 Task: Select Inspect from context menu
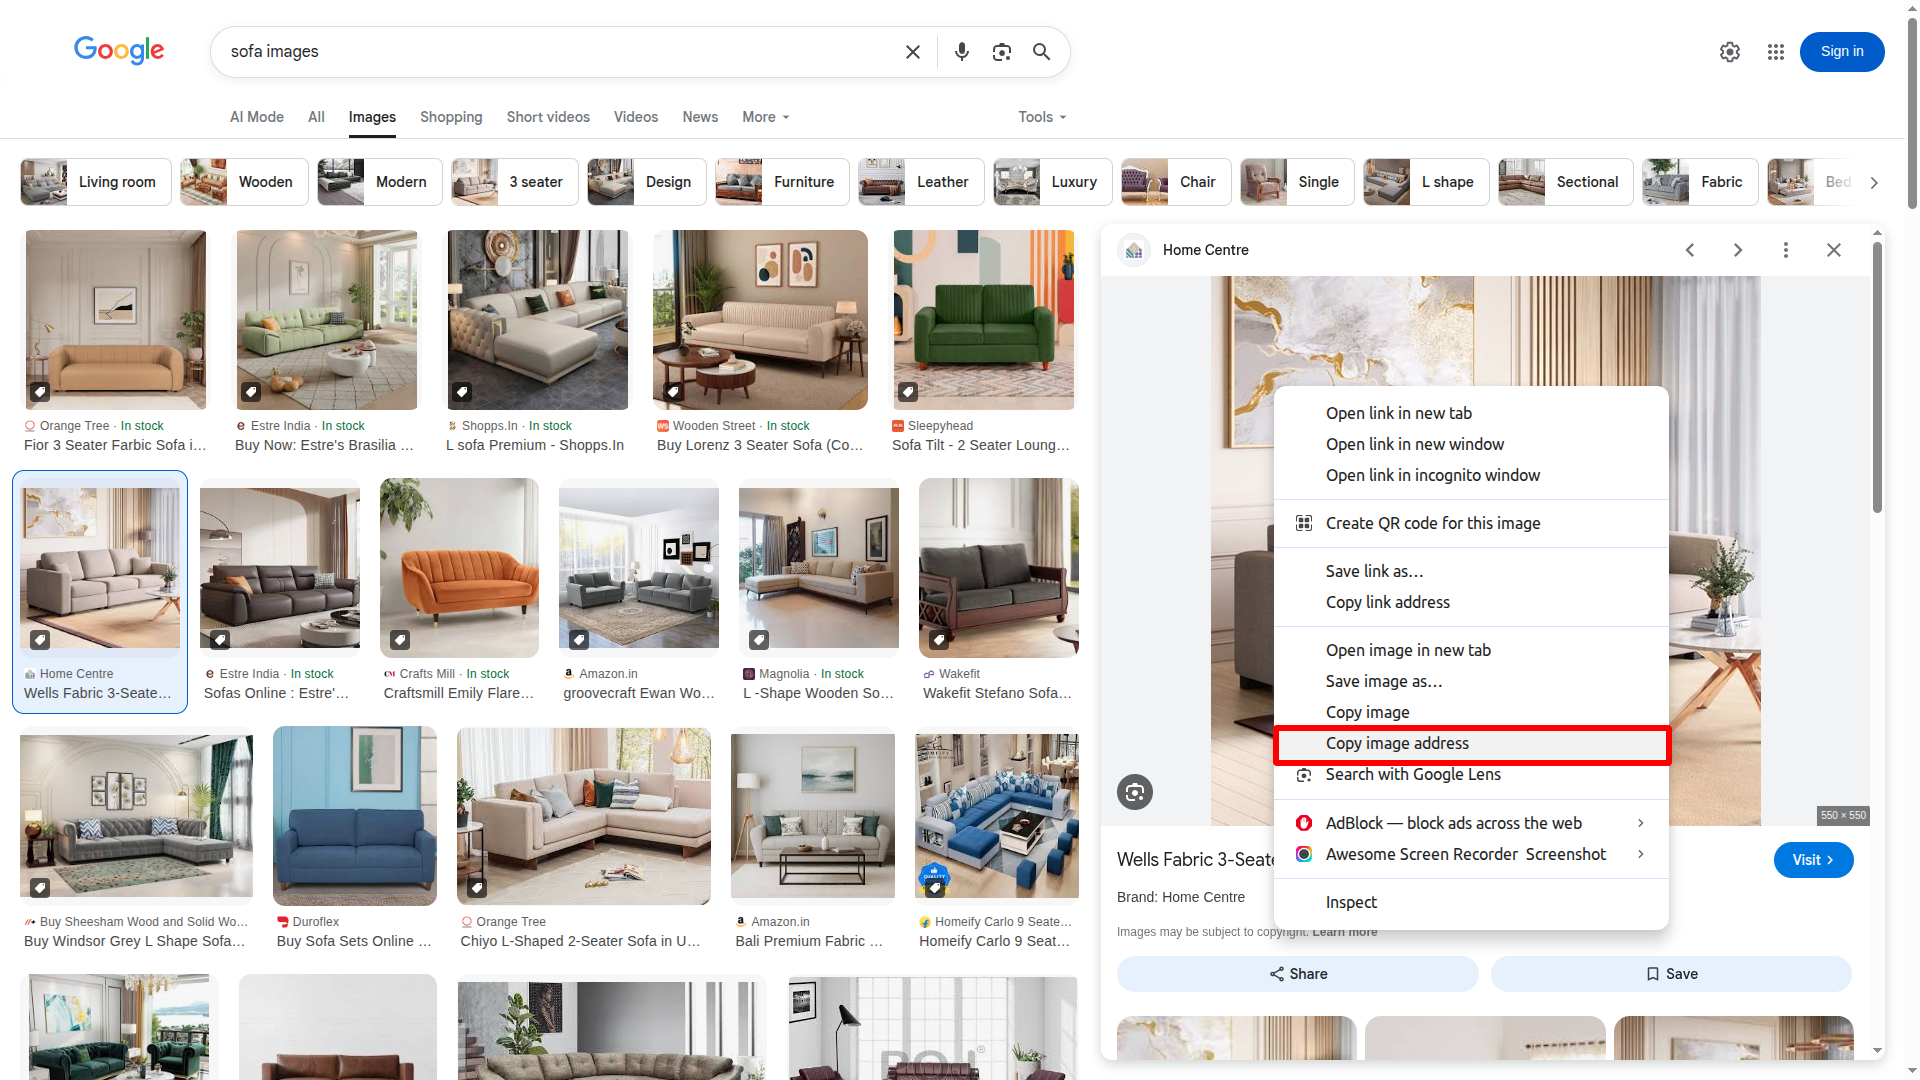click(x=1471, y=902)
